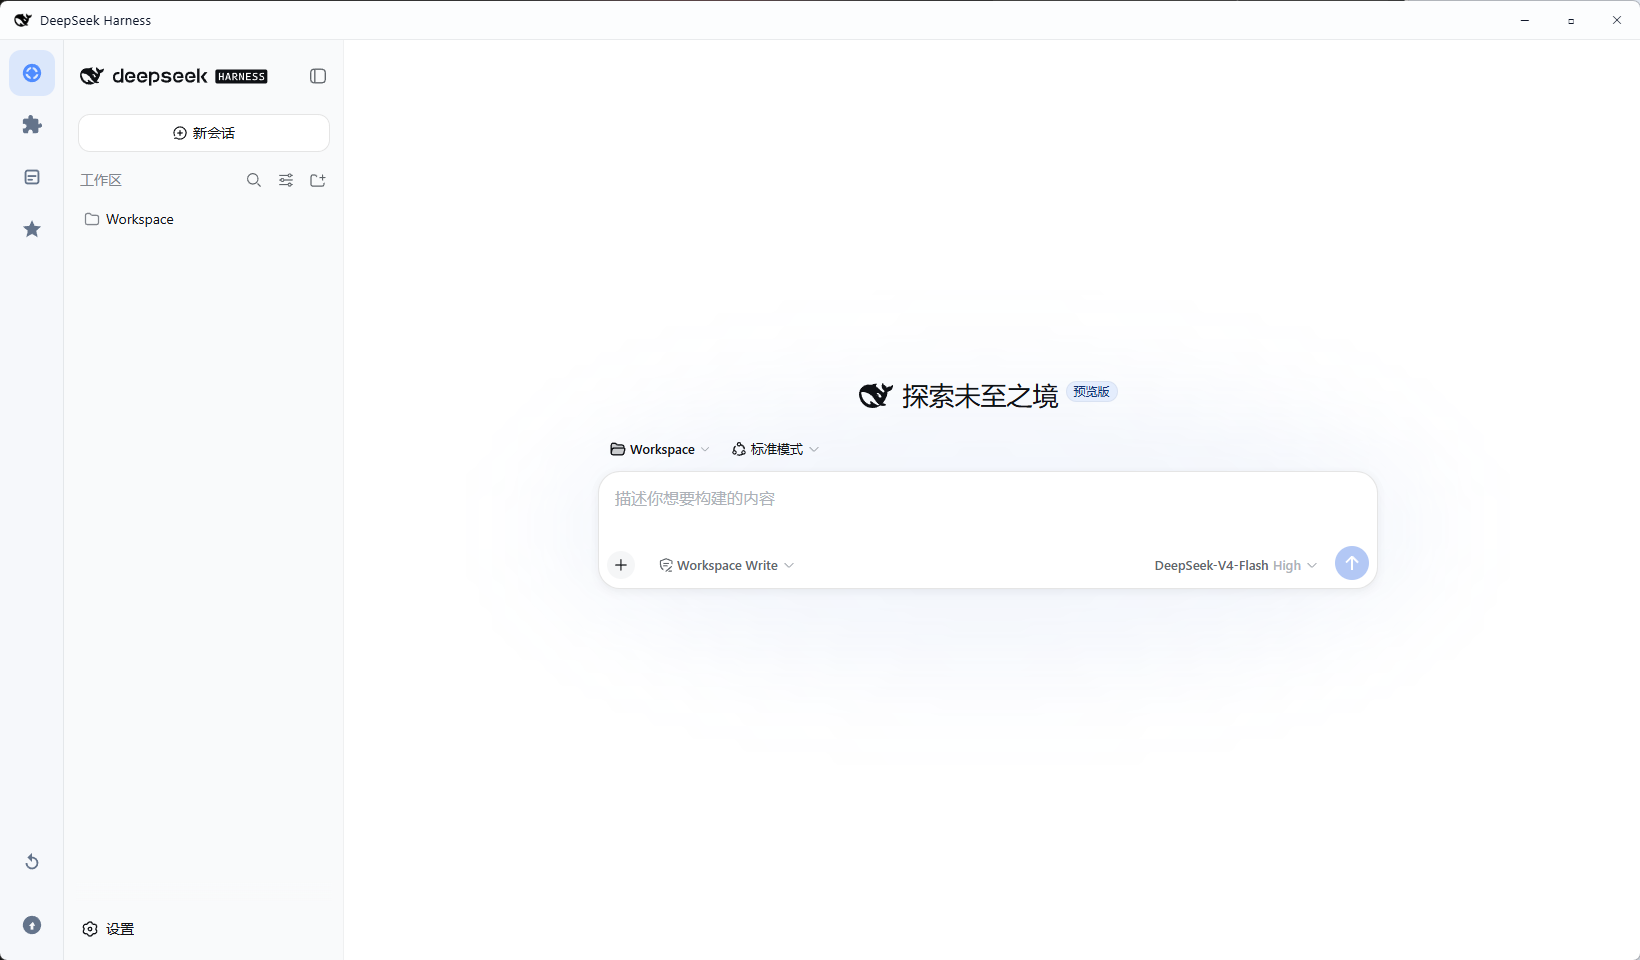
Task: Open the Workspace Write permission dropdown
Action: [x=727, y=565]
